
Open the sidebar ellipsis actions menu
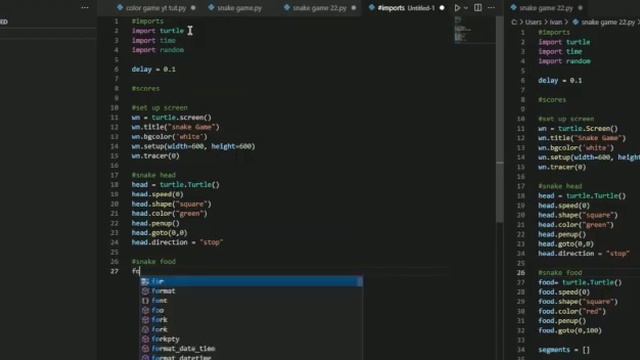85,7
